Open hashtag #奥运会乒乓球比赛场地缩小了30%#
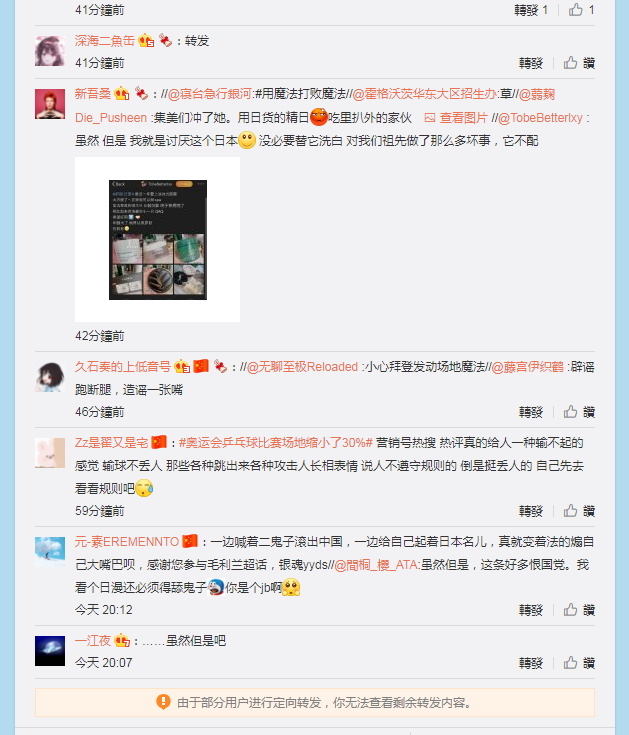Screen dimensions: 629x735 click(x=276, y=442)
